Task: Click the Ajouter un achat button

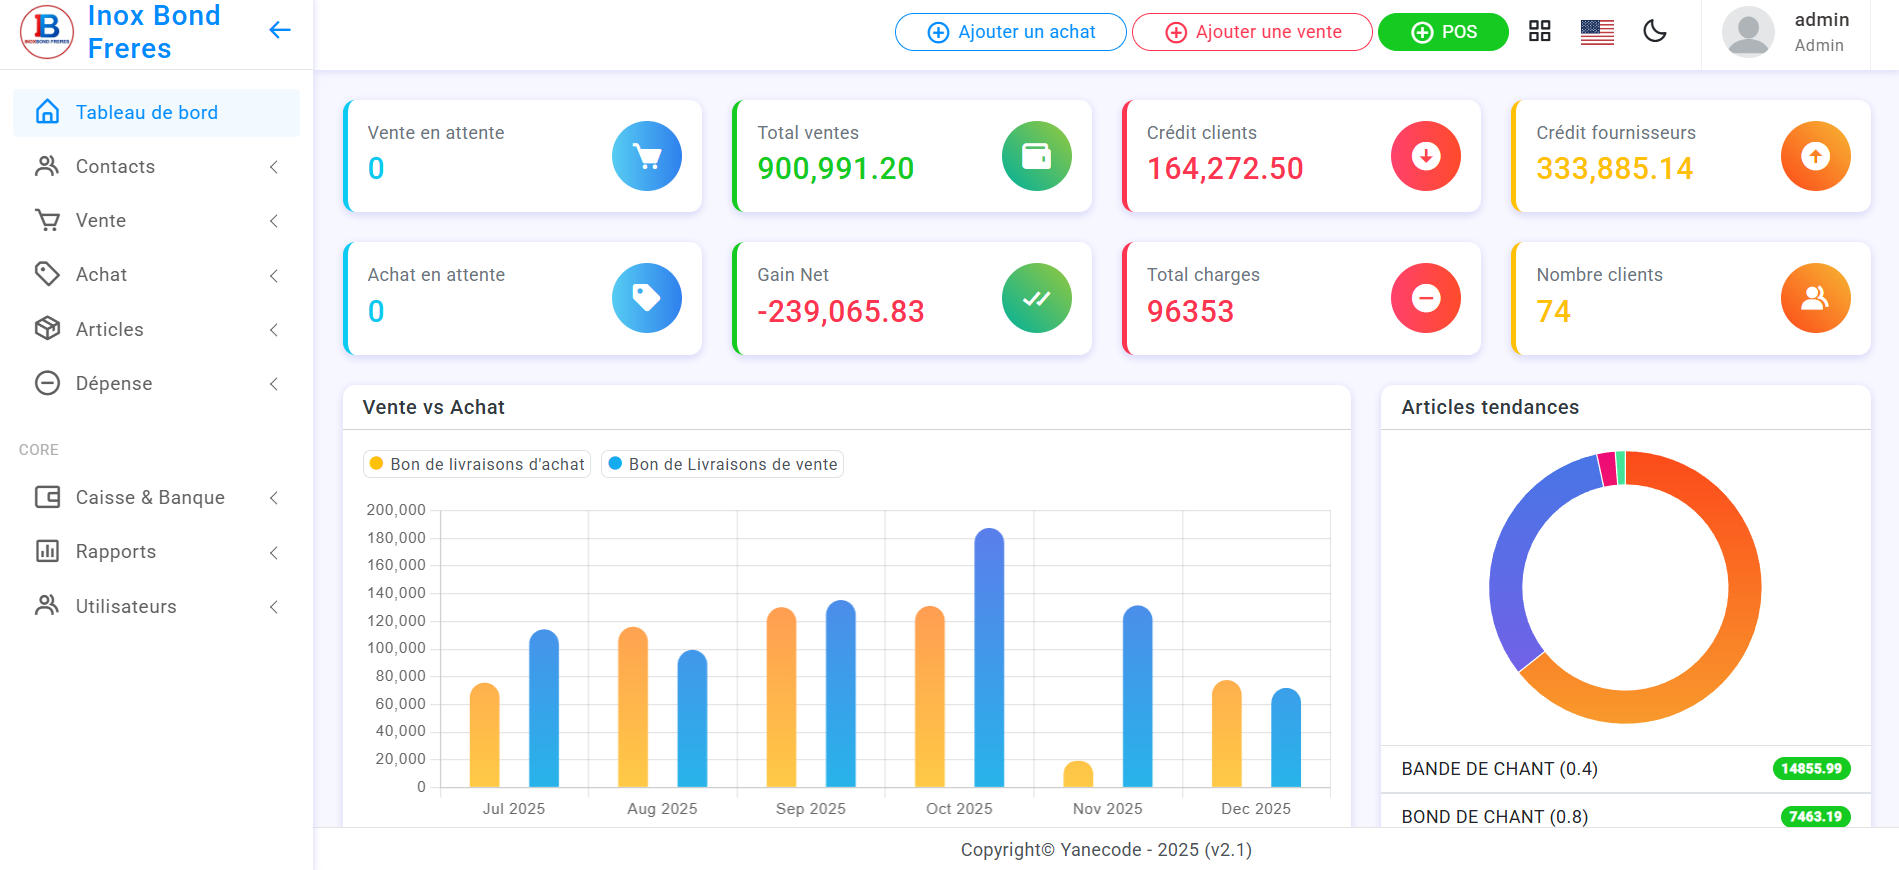Action: (x=1011, y=32)
